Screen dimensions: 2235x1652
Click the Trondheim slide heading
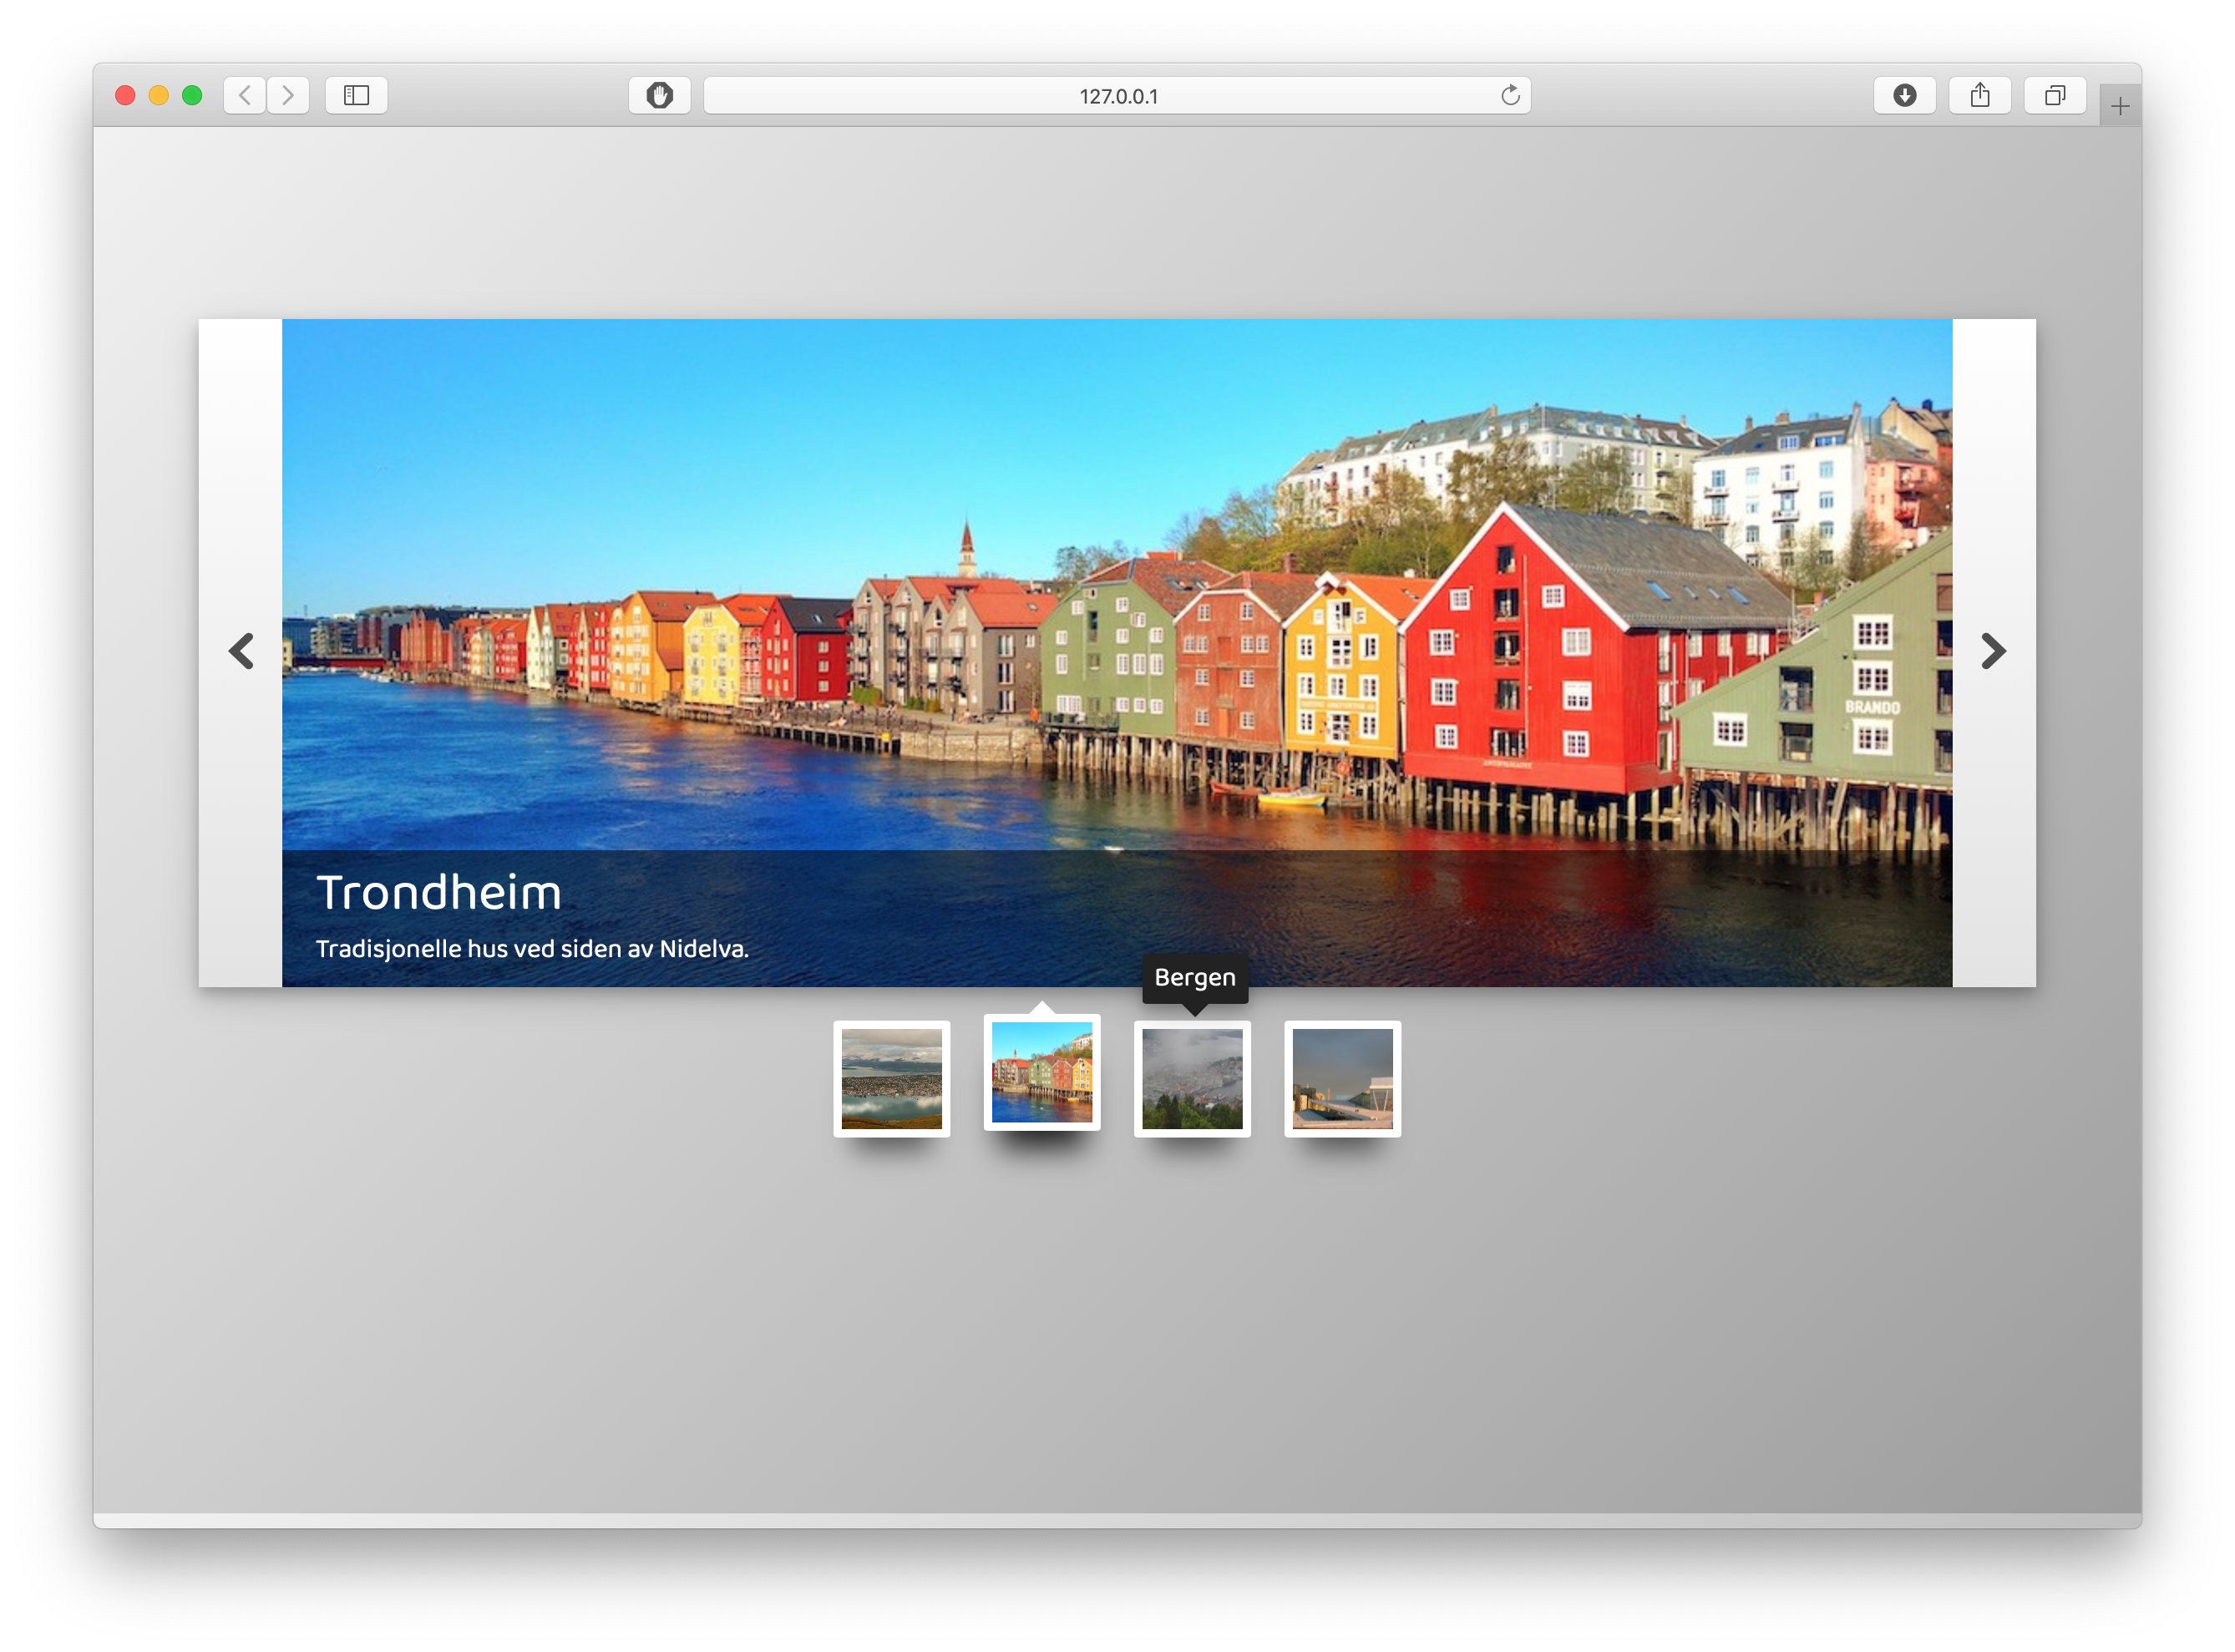(439, 892)
